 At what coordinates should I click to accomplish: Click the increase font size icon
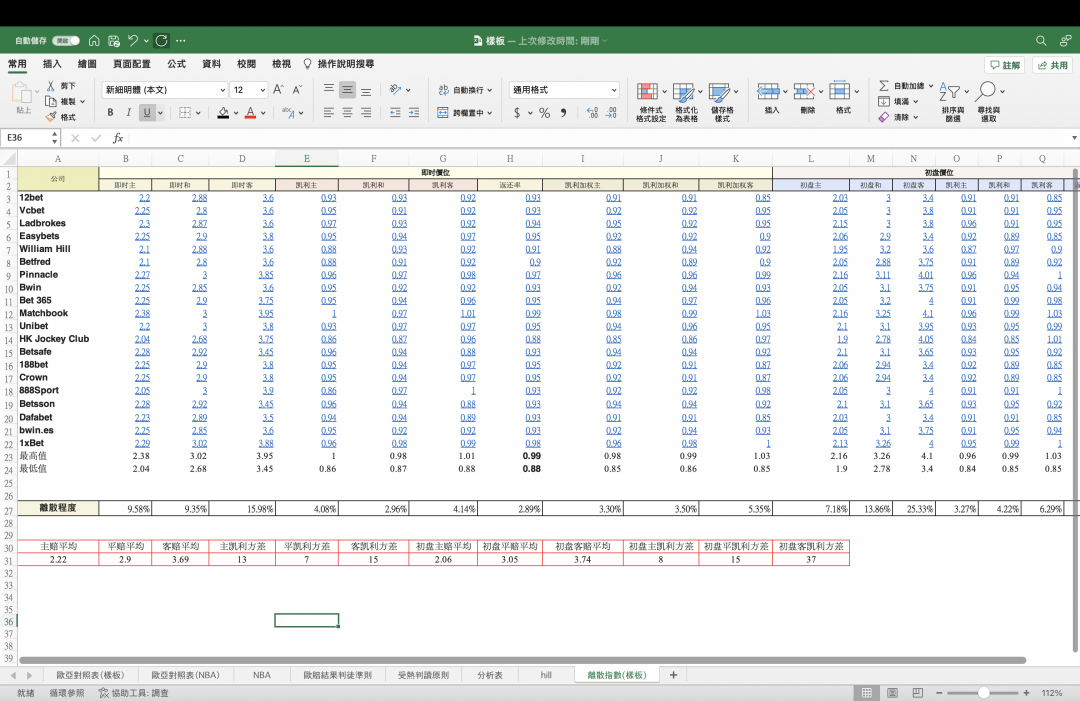pos(278,90)
